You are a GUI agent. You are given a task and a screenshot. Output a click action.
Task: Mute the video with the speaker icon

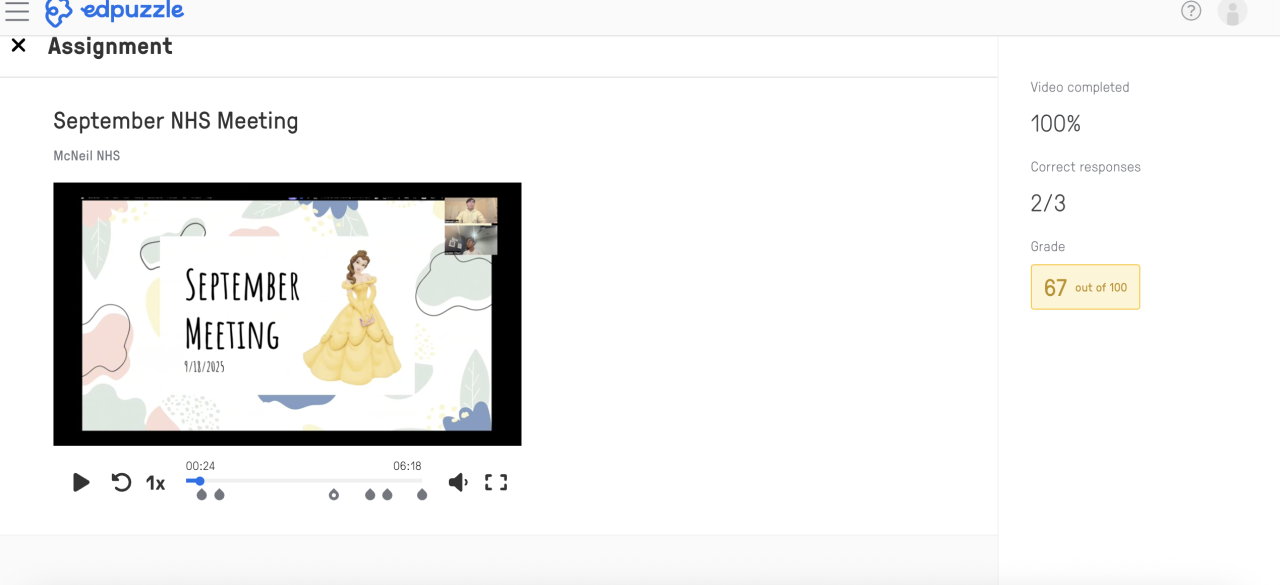458,482
